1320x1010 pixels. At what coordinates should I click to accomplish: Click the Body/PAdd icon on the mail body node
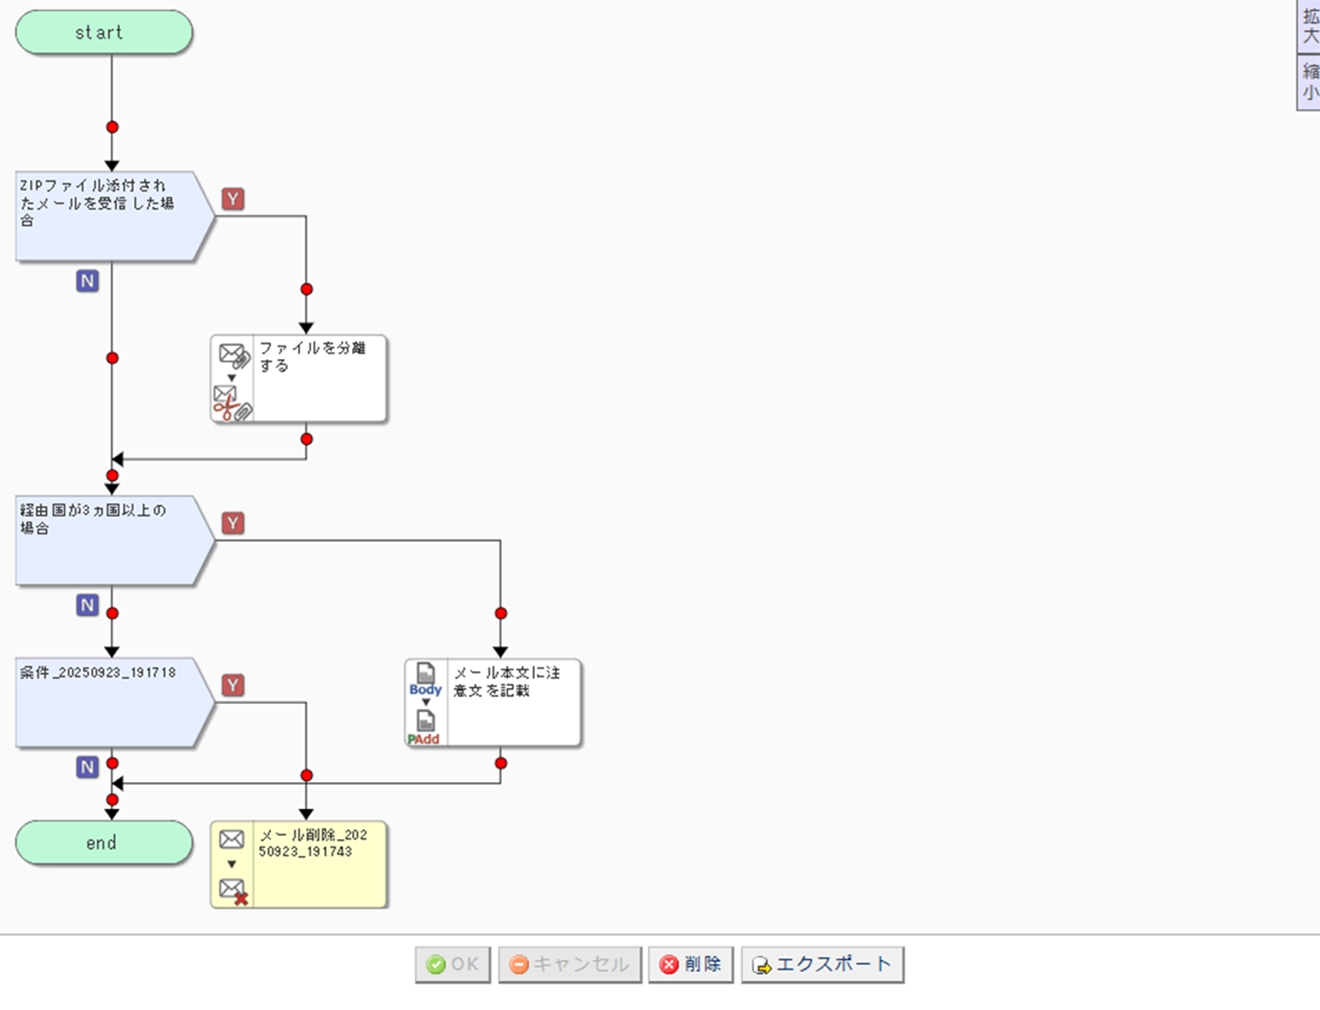pos(425,704)
